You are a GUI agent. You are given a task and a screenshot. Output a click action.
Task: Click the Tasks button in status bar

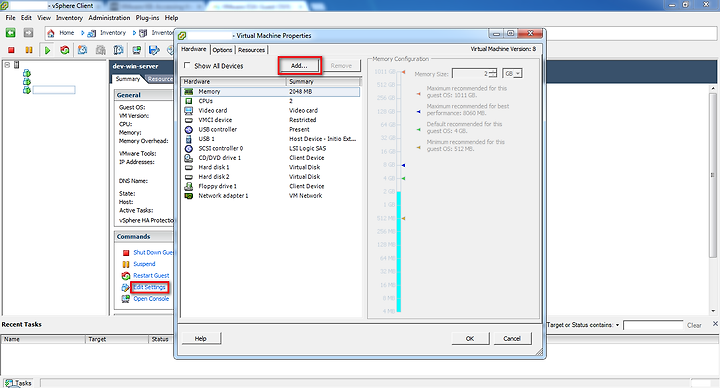tap(18, 383)
